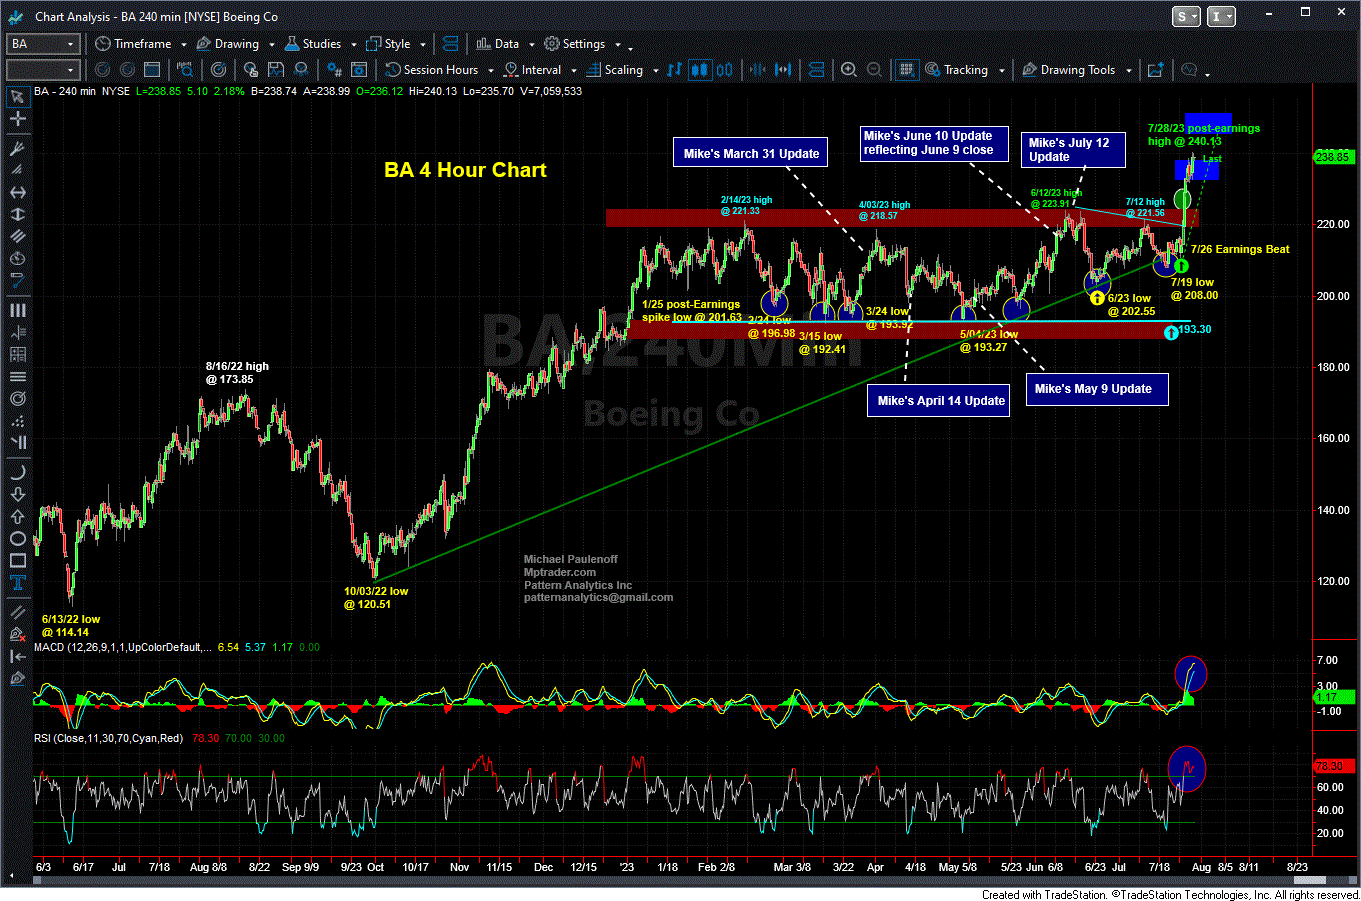This screenshot has height=901, width=1361.
Task: Click the chat bubble icon in toolbar
Action: 1188,70
